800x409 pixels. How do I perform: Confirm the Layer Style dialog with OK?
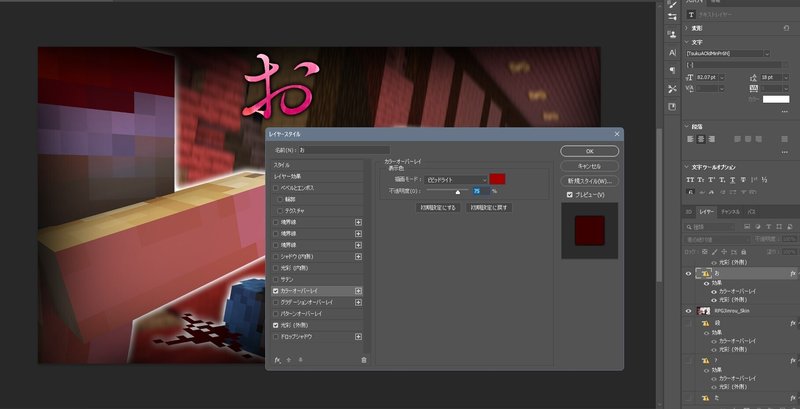click(589, 151)
